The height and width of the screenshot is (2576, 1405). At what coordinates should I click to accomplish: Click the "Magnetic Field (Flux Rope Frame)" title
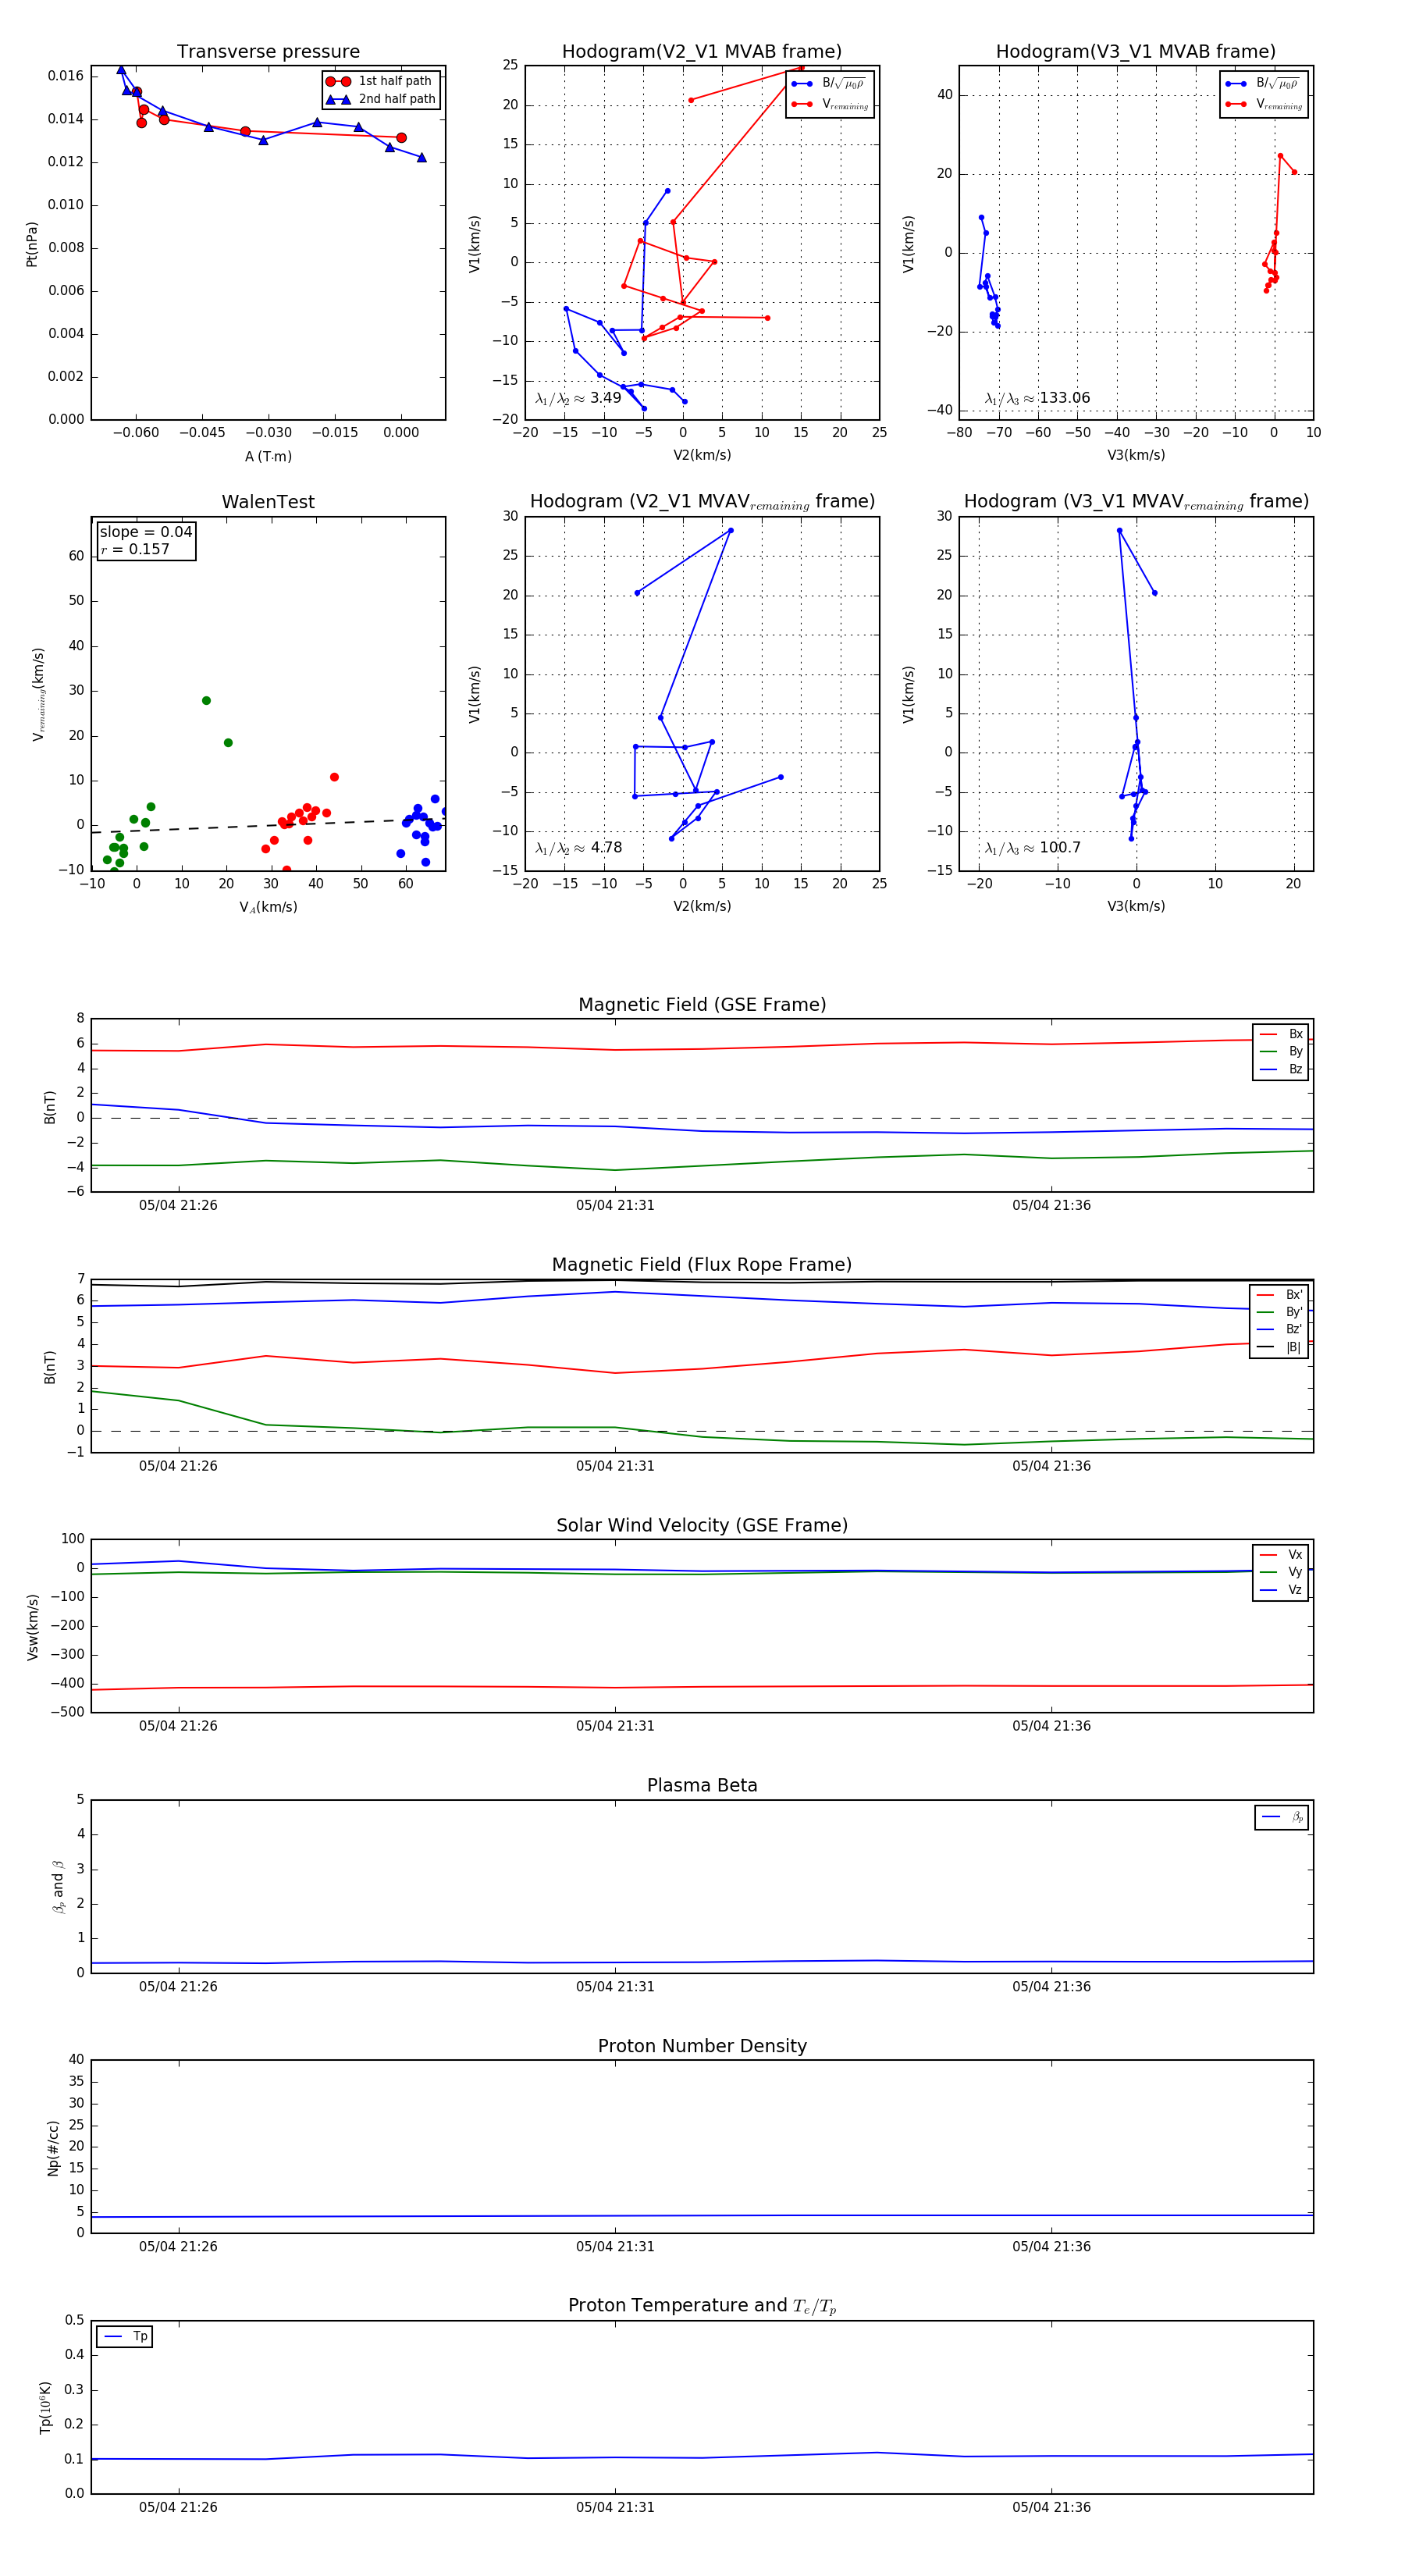702,1265
